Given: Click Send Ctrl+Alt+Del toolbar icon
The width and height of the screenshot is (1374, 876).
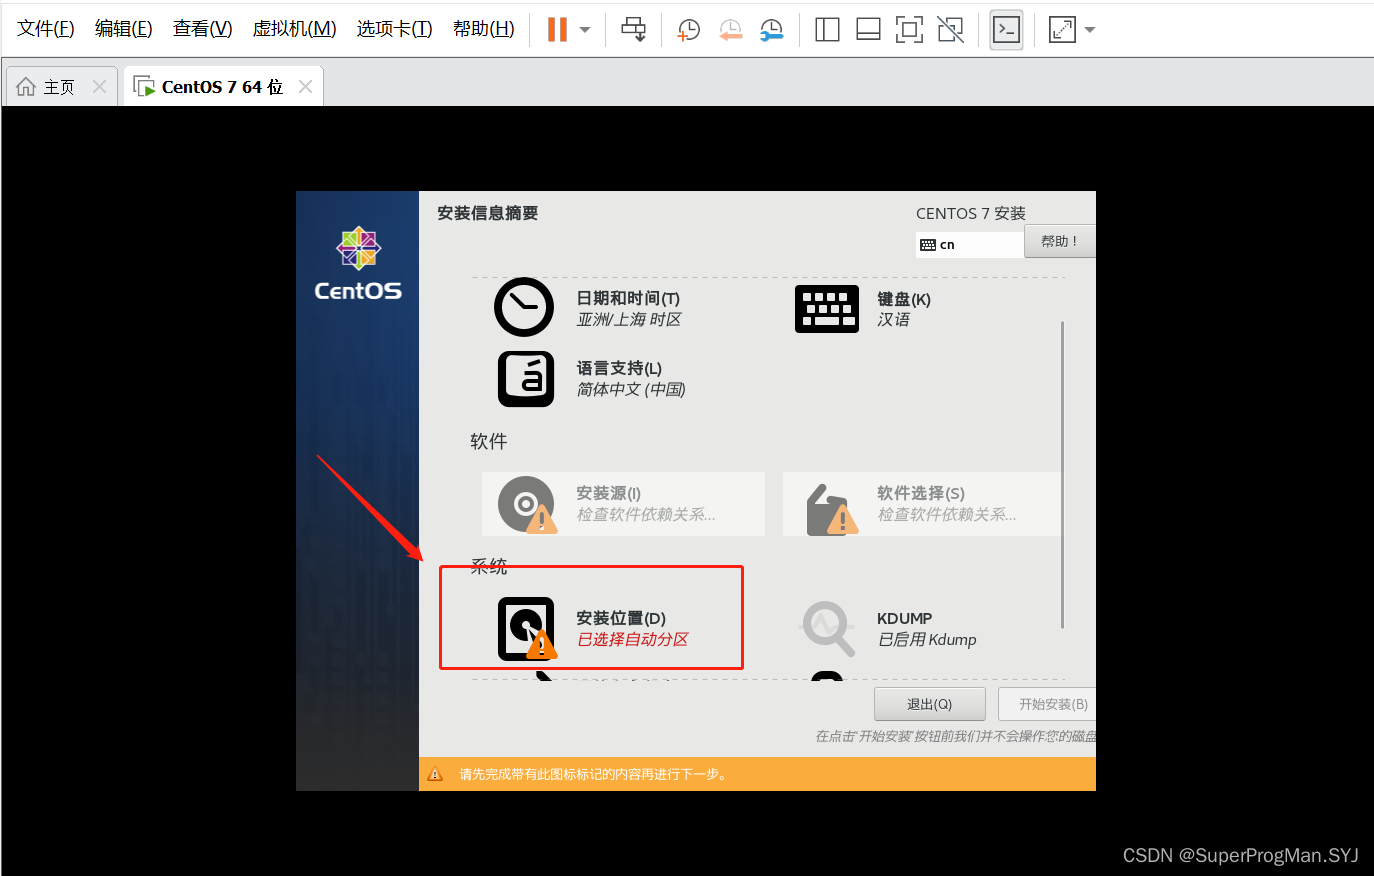Looking at the screenshot, I should [x=634, y=30].
